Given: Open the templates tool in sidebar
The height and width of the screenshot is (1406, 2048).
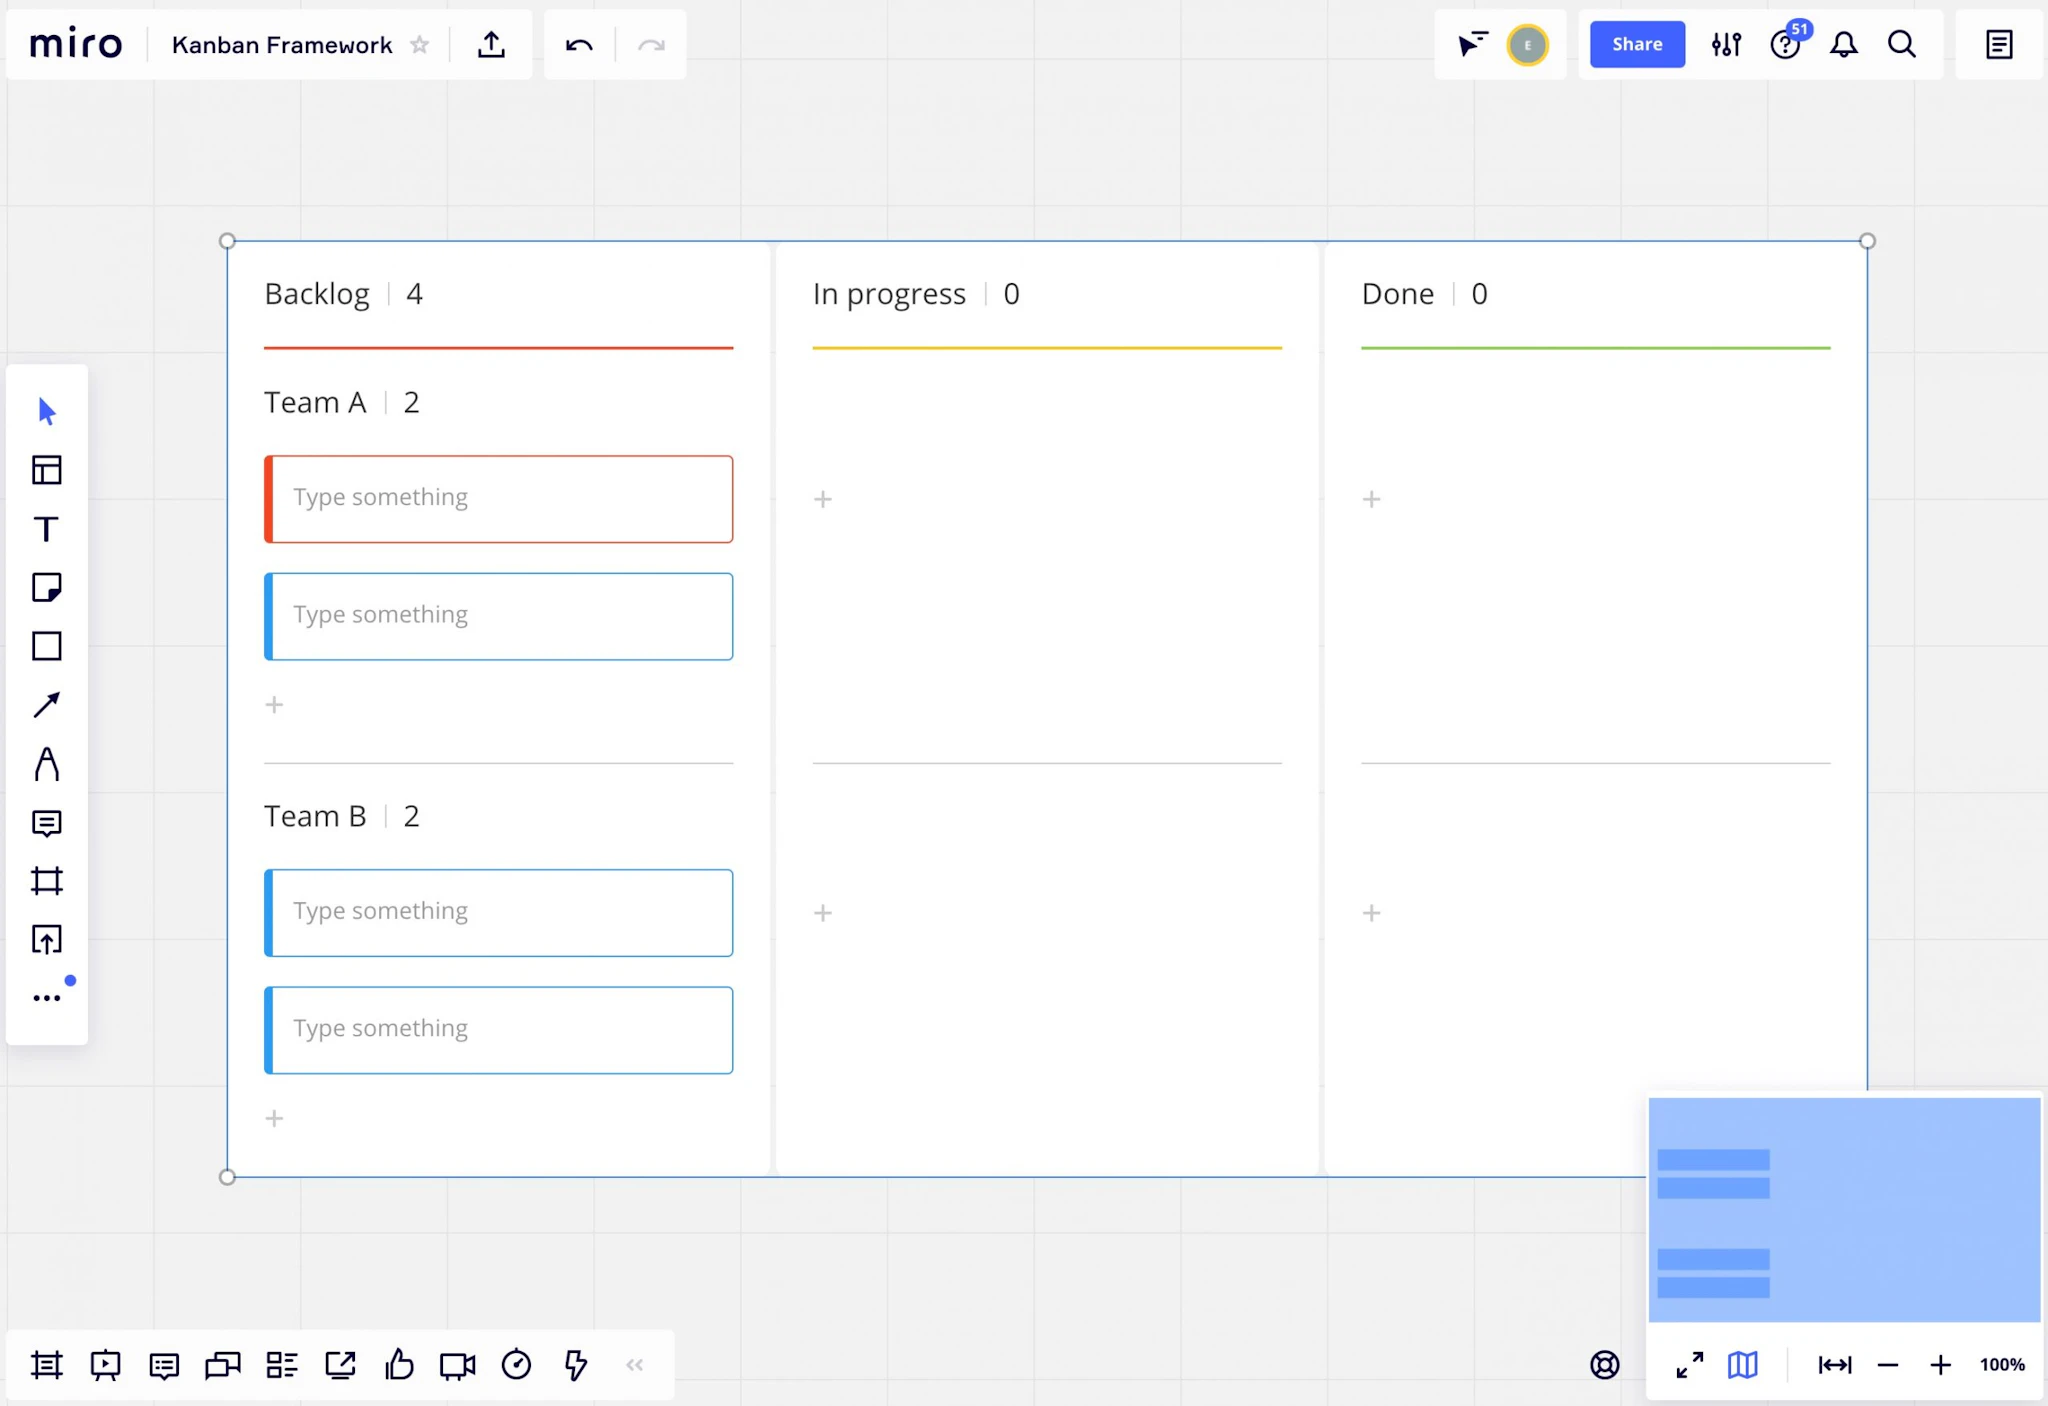Looking at the screenshot, I should click(x=46, y=470).
